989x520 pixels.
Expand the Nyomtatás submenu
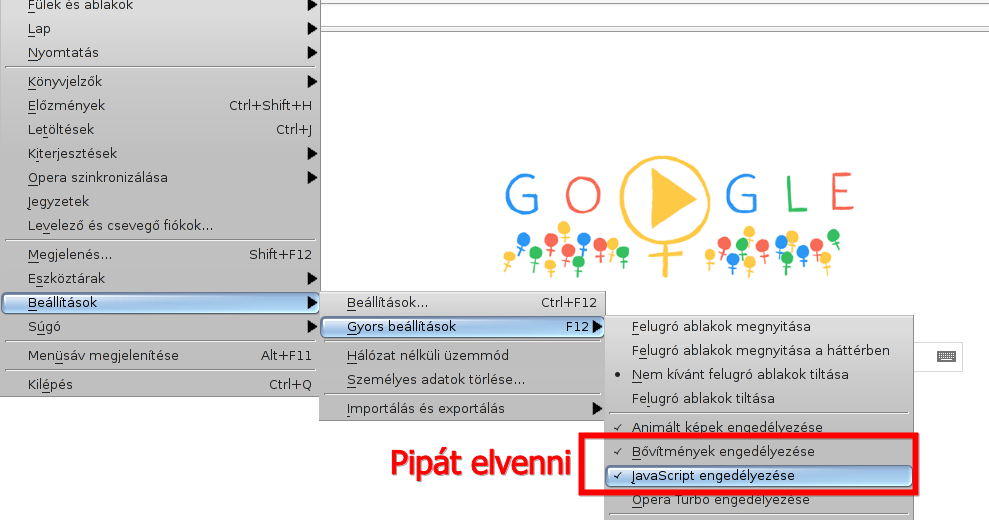[160, 52]
